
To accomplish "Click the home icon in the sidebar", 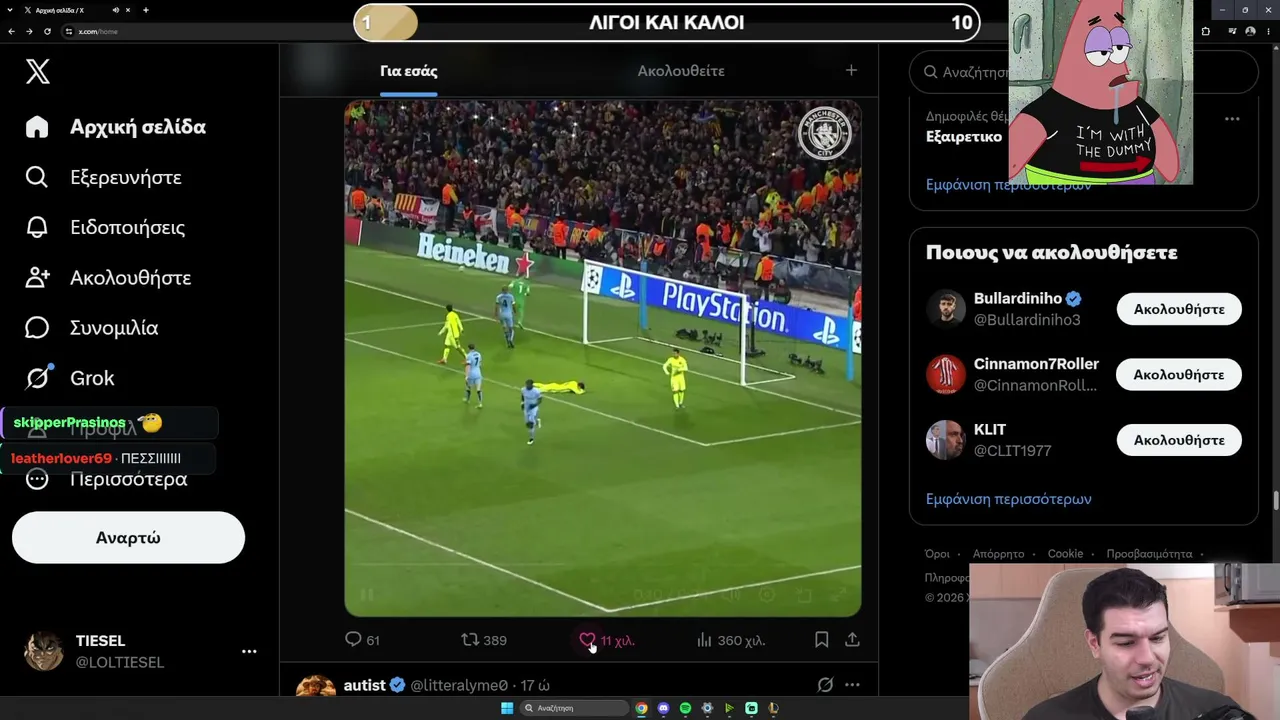I will [37, 127].
